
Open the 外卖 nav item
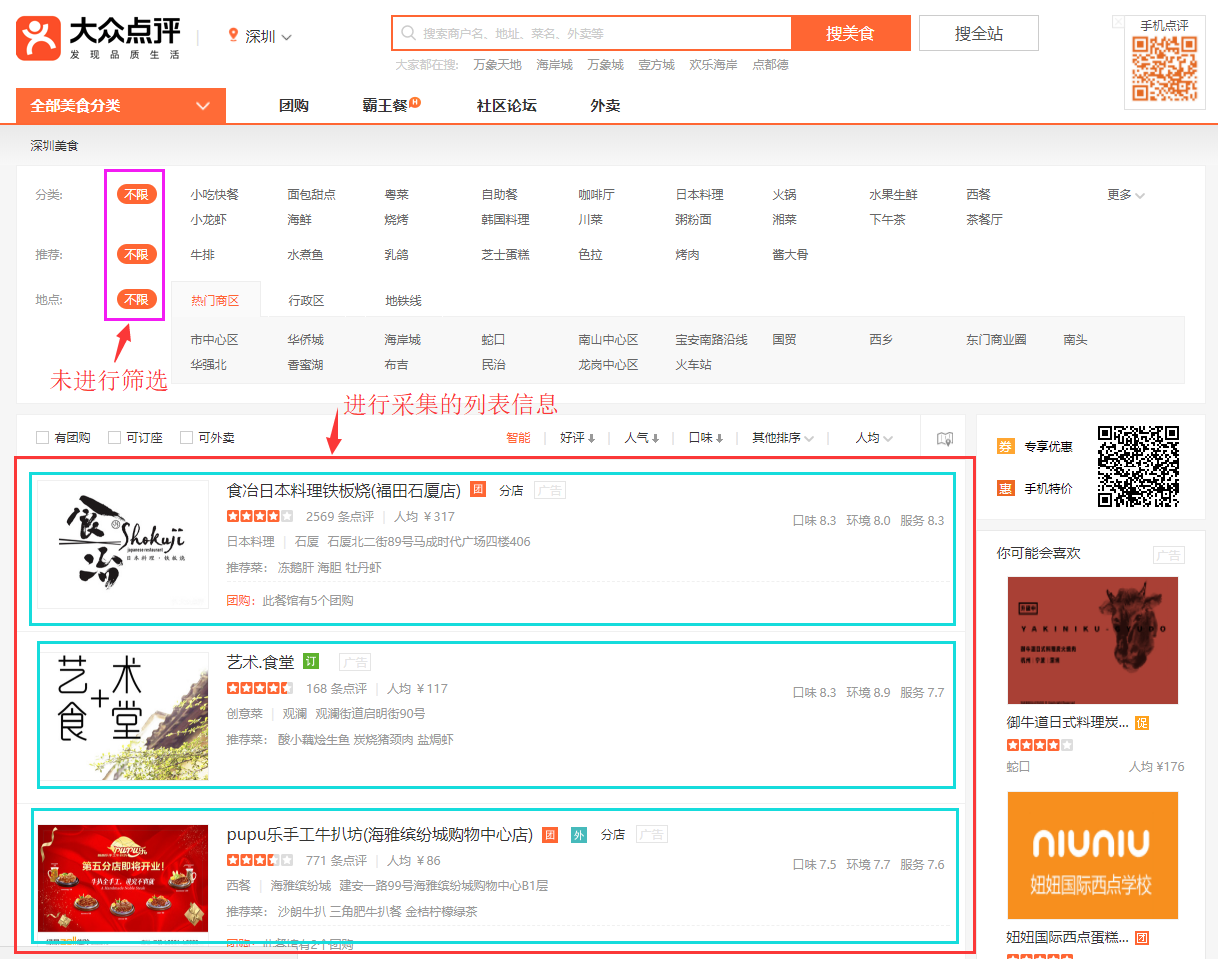click(605, 105)
